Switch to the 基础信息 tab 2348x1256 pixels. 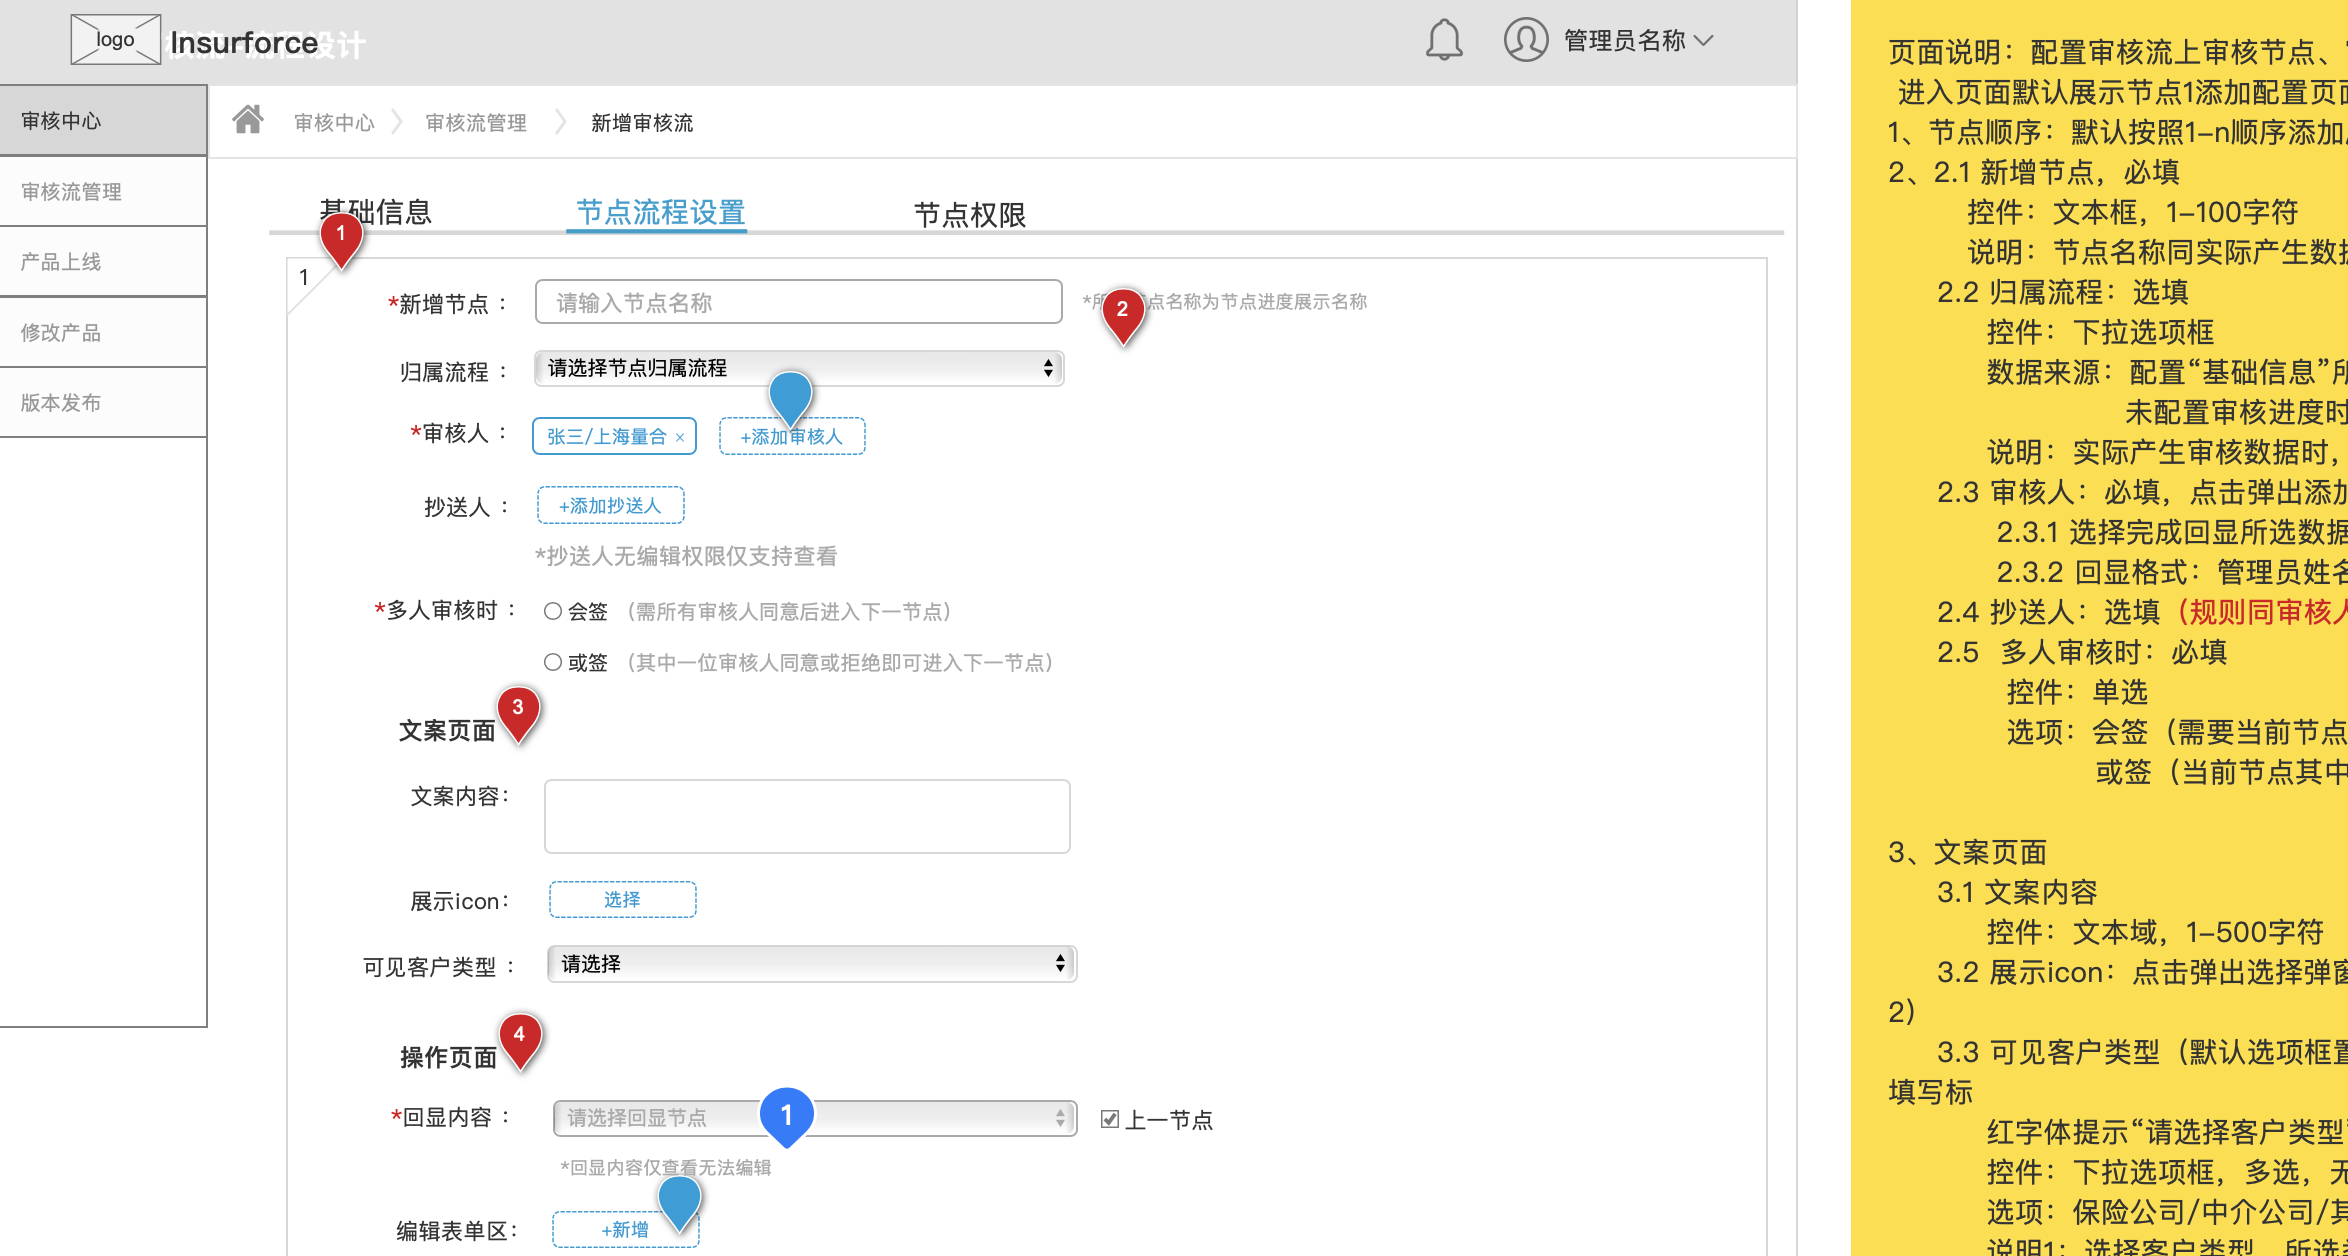(376, 212)
